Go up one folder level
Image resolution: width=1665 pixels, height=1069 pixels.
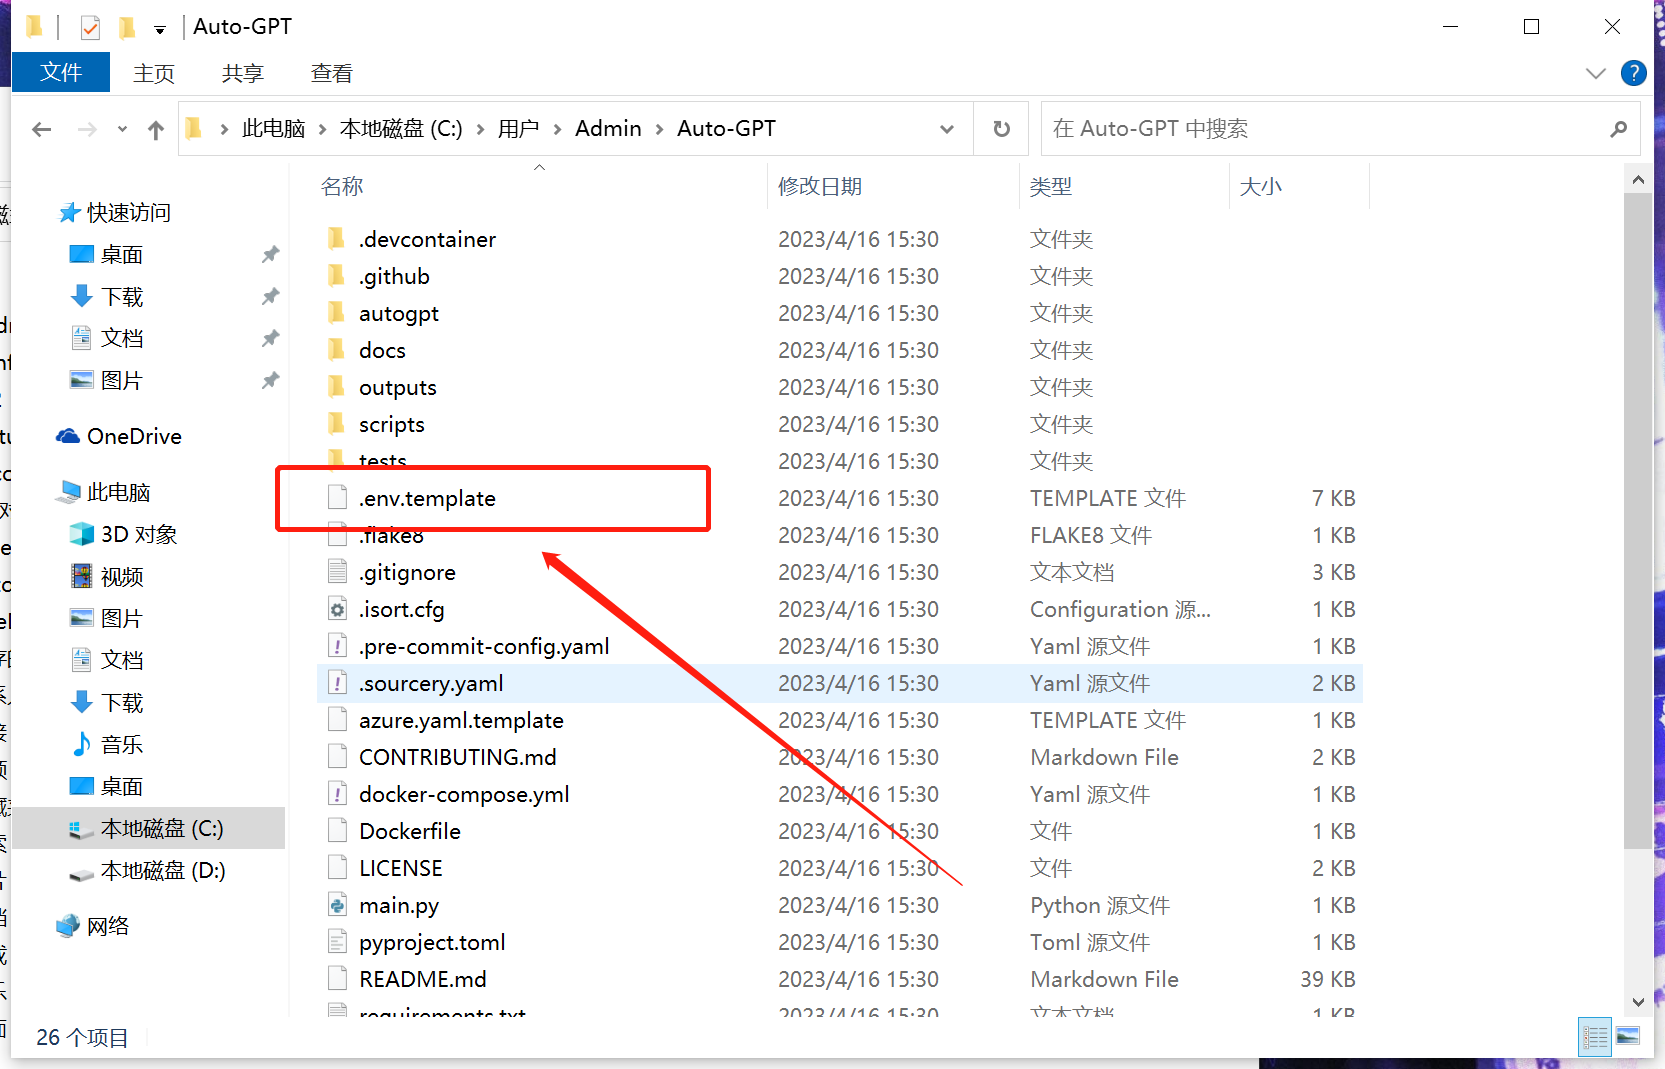pyautogui.click(x=156, y=129)
